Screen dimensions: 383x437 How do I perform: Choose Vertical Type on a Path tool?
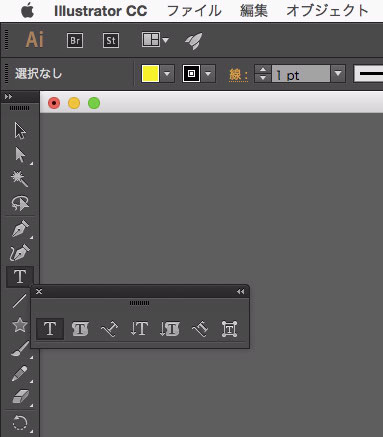coord(200,329)
